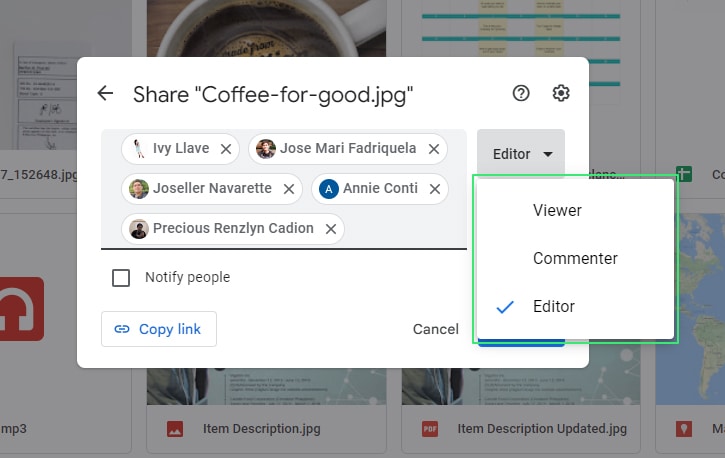The width and height of the screenshot is (725, 458).
Task: Select the coffee cup image thumbnail
Action: [266, 28]
